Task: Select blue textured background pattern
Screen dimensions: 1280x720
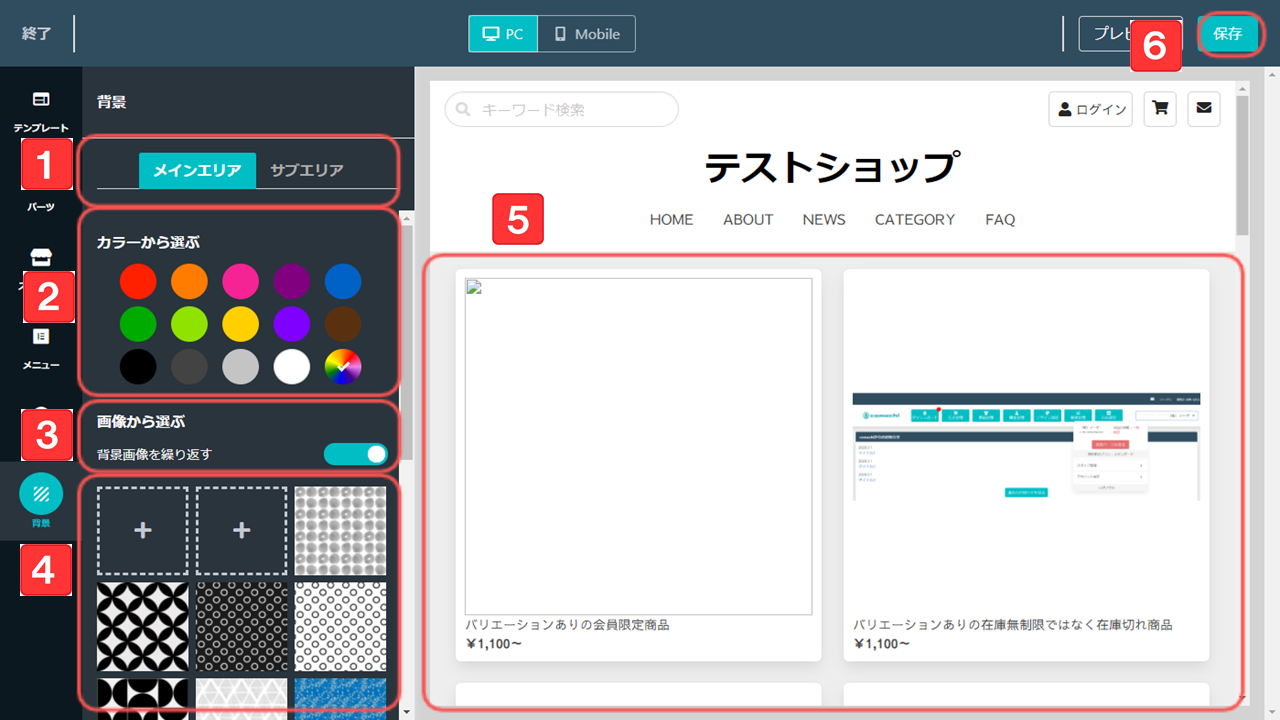Action: [340, 698]
